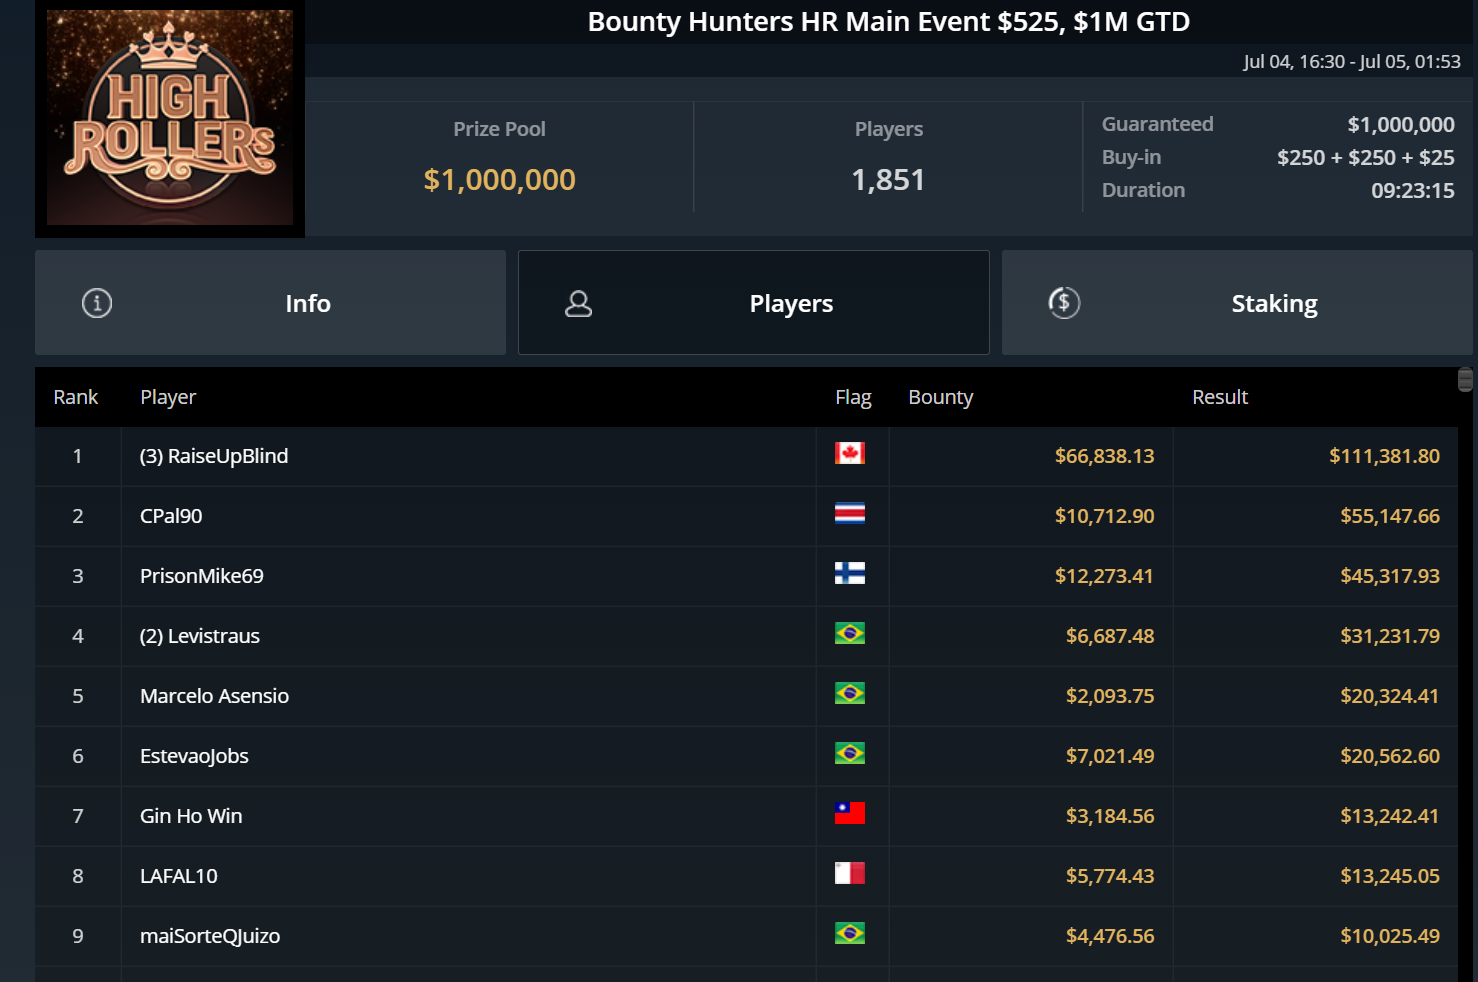This screenshot has height=982, width=1478.
Task: Click RaiseUpBlind's Canada flag icon
Action: pos(850,454)
